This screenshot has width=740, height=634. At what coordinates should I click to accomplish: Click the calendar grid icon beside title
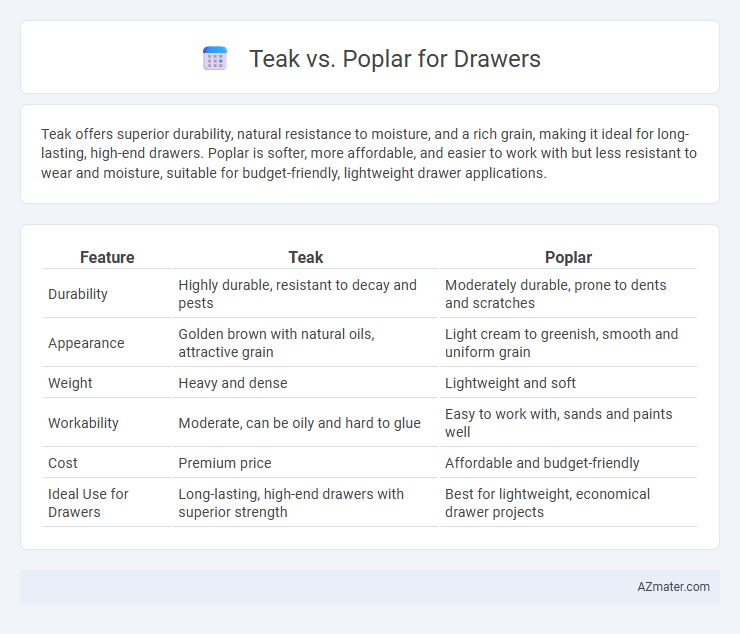pos(215,59)
